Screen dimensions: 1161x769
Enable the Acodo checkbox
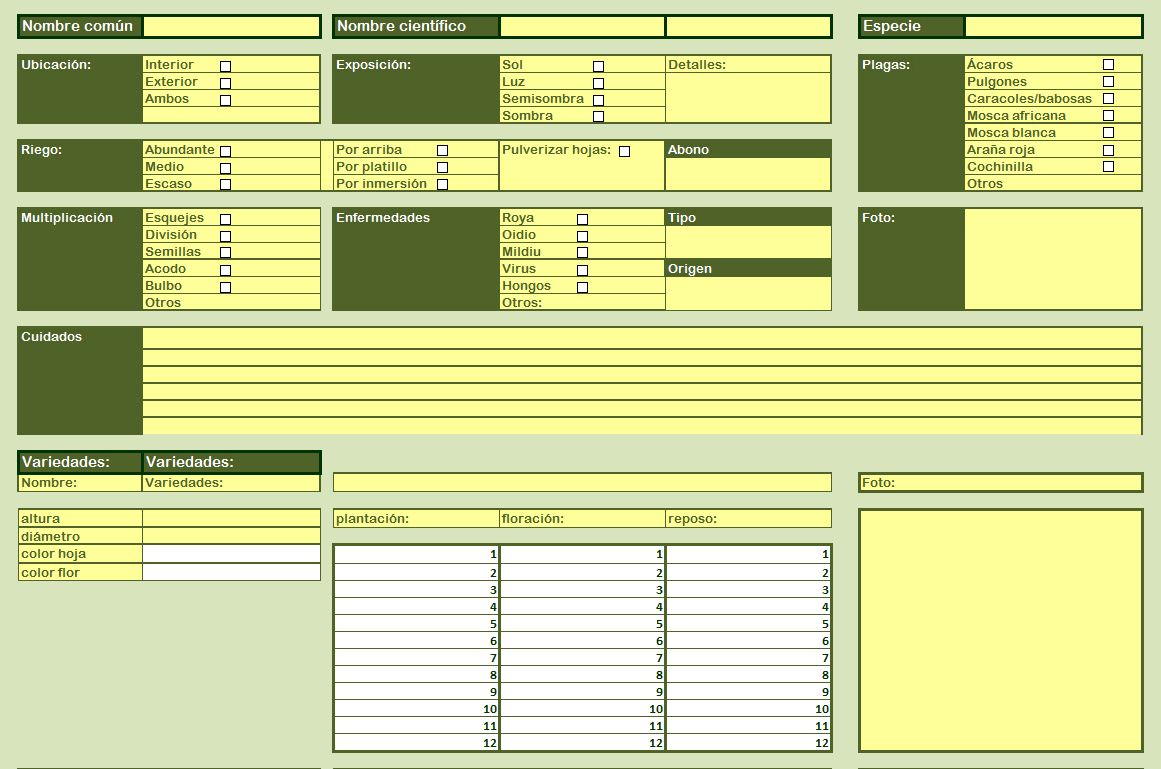tap(226, 271)
